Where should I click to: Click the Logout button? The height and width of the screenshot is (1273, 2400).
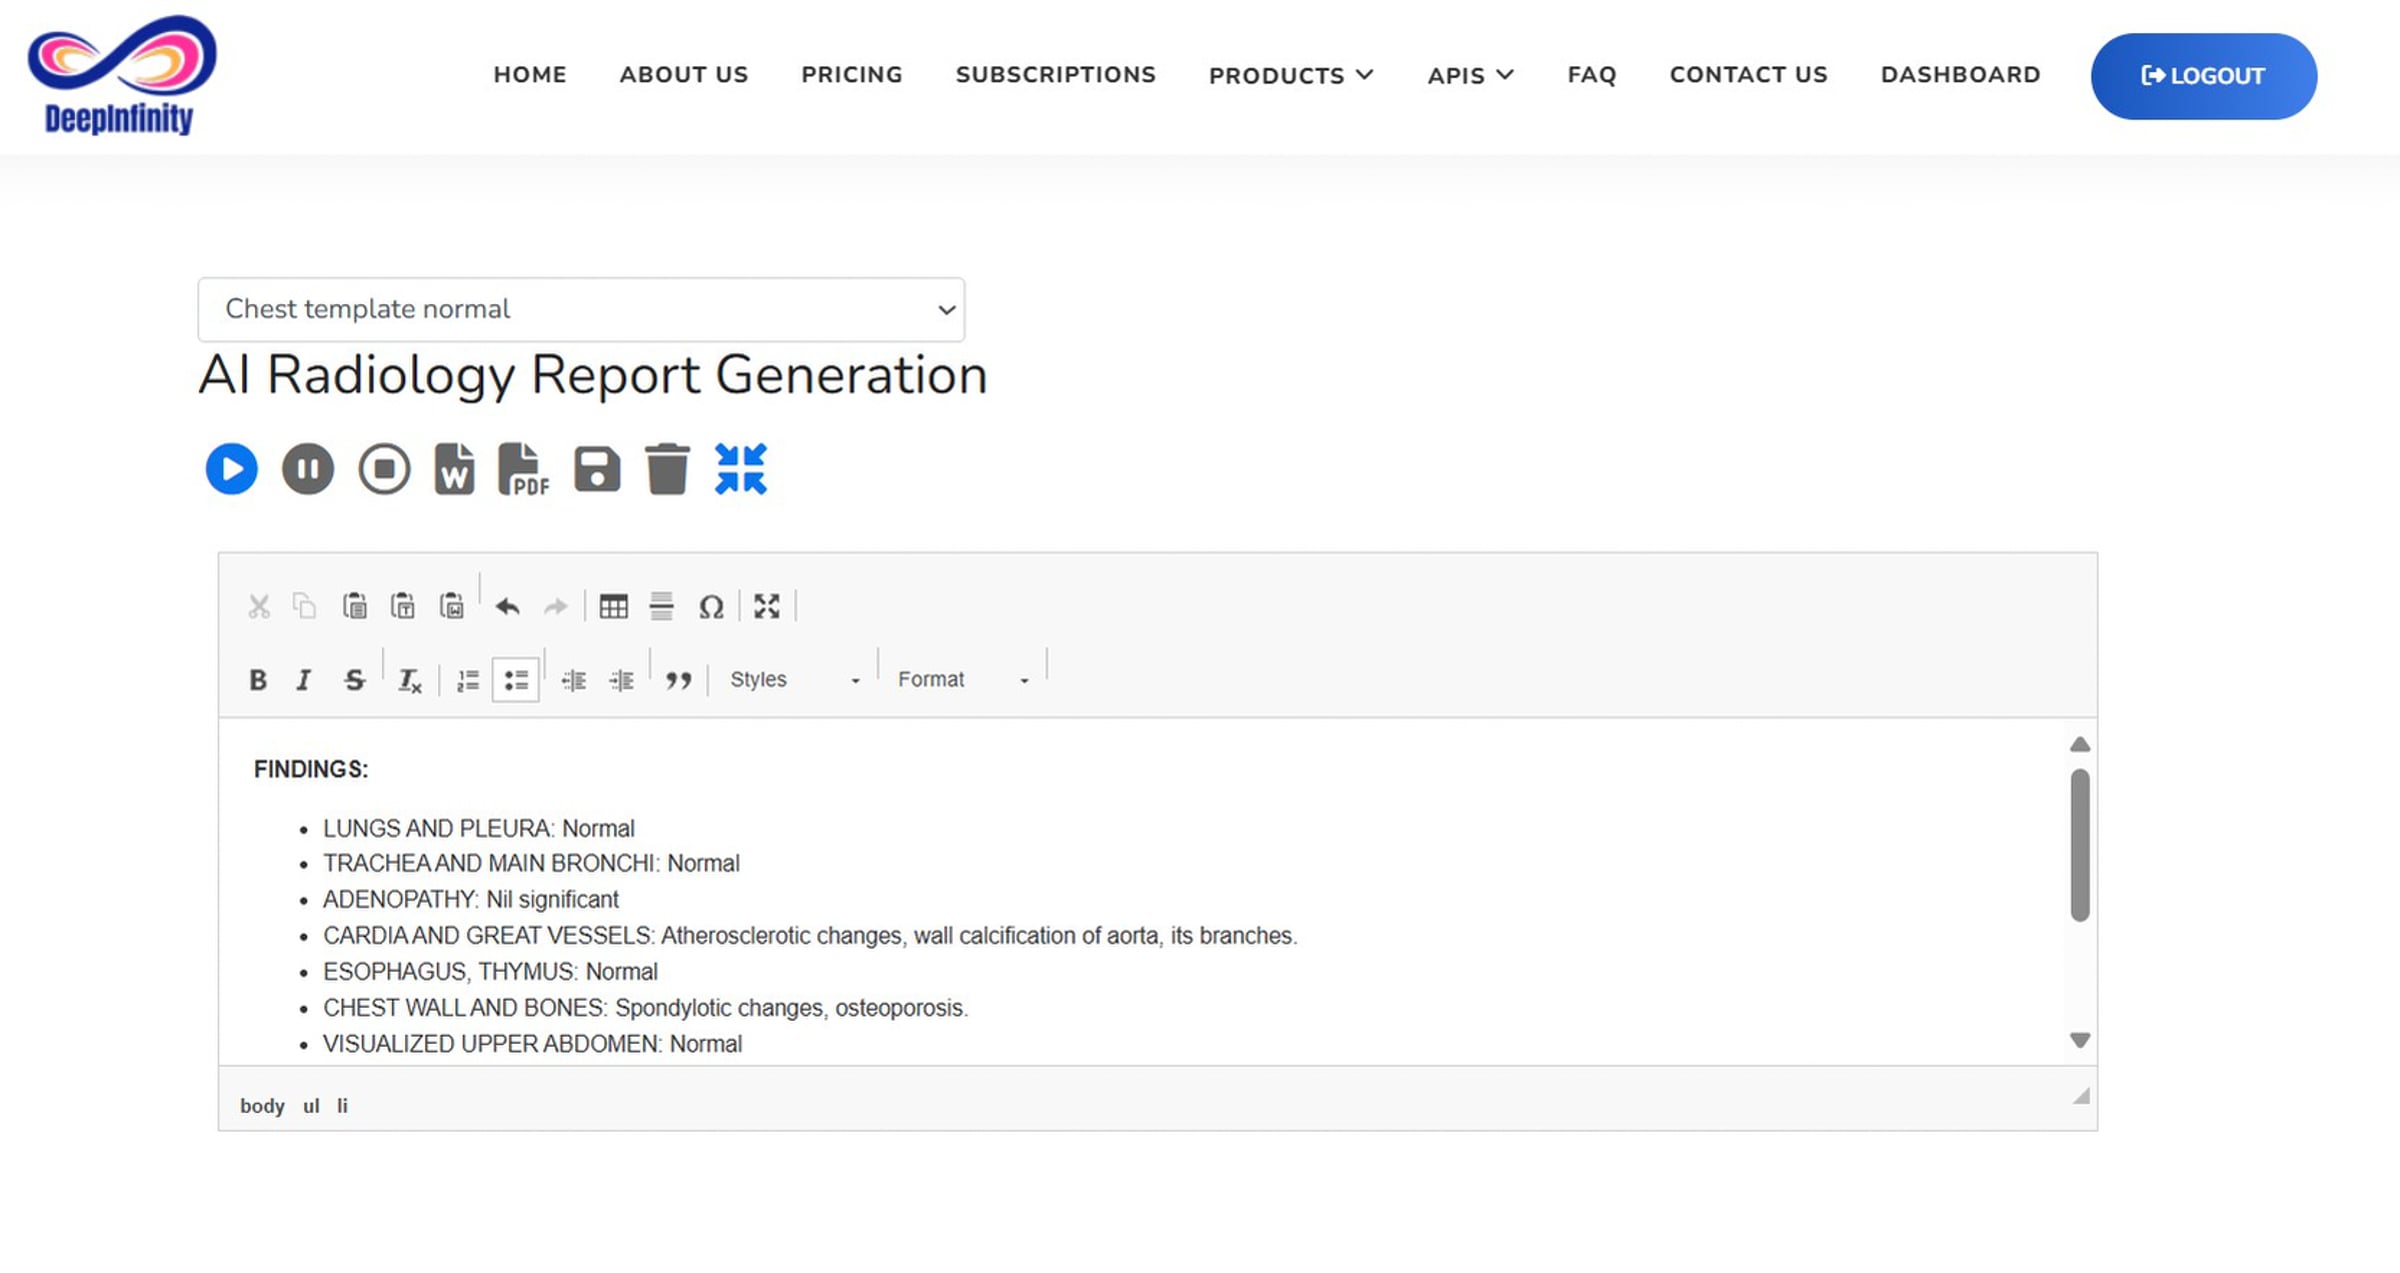pyautogui.click(x=2204, y=76)
